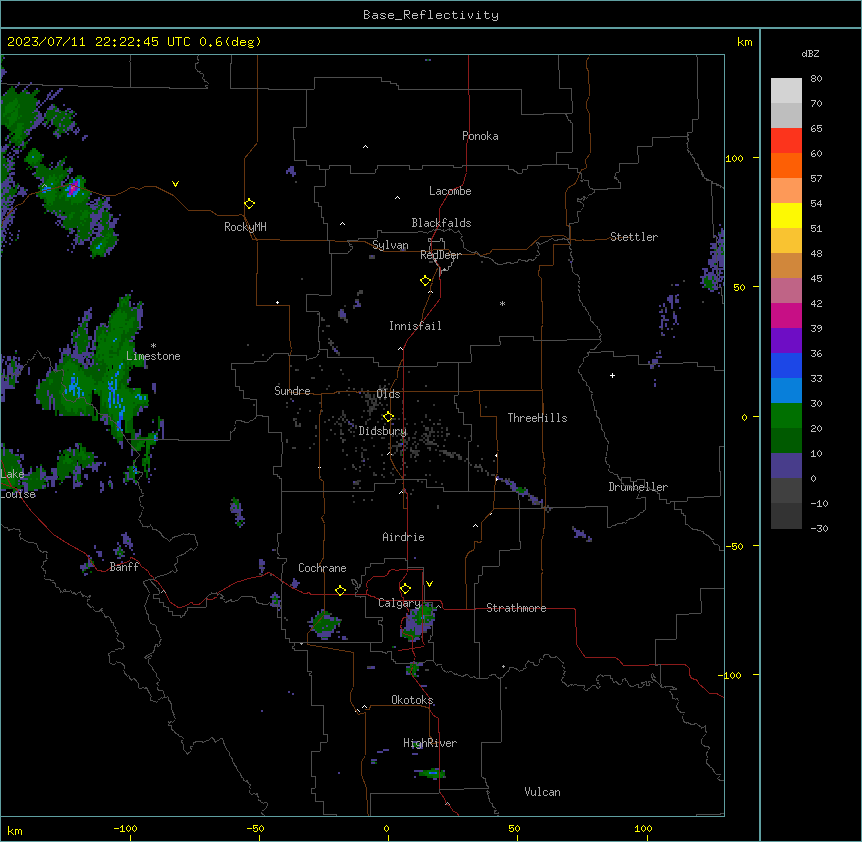Pick the yellow 51-54 dBZ legend swatch

tap(786, 215)
